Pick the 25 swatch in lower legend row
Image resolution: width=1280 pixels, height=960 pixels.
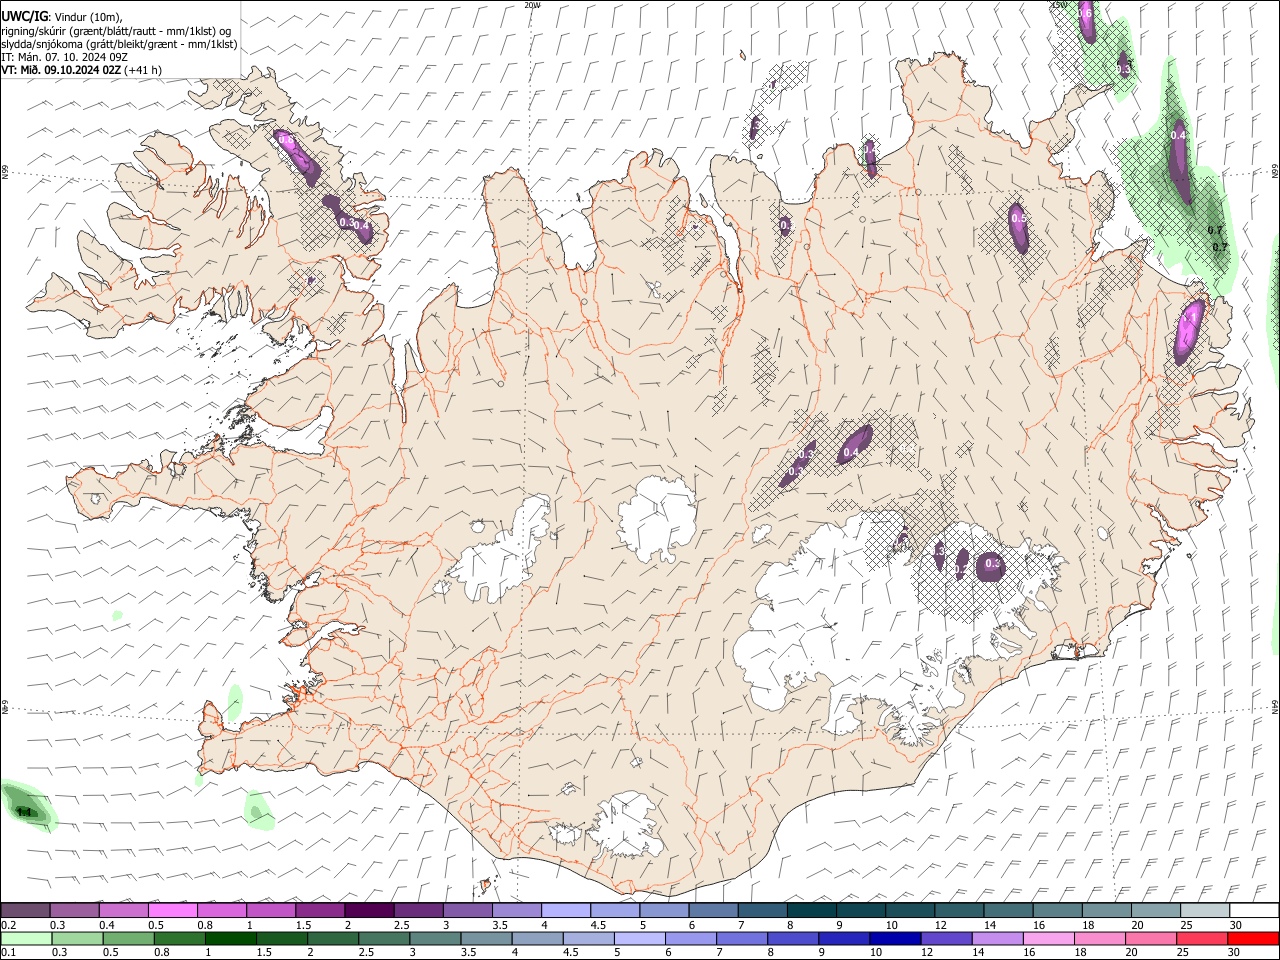pyautogui.click(x=1202, y=938)
